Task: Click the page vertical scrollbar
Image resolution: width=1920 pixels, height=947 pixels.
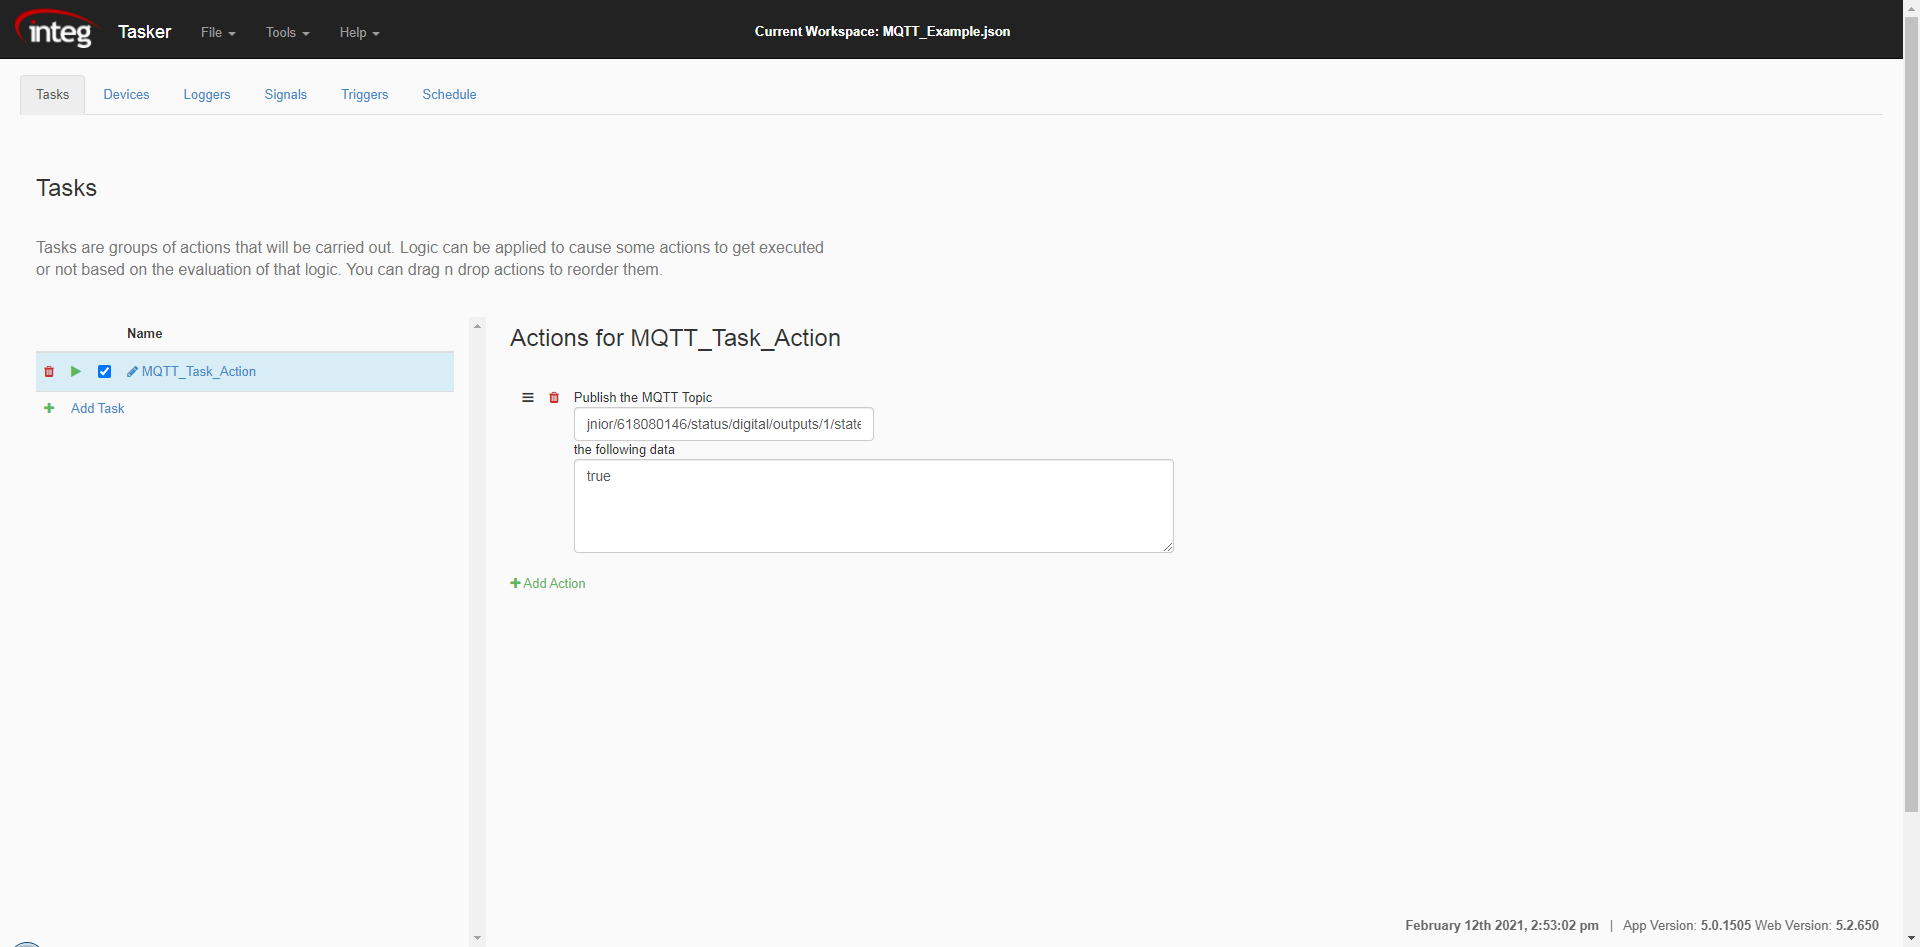Action: (1911, 415)
